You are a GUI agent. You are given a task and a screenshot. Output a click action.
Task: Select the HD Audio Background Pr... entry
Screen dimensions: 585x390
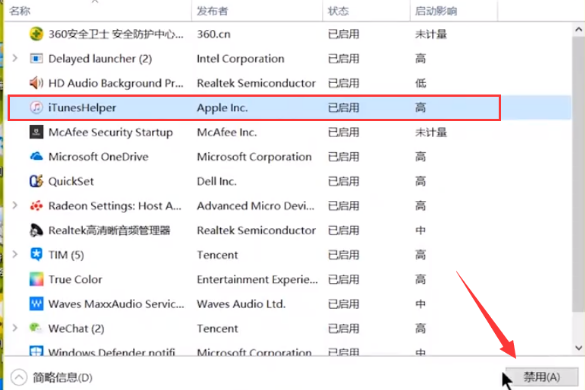(x=116, y=83)
